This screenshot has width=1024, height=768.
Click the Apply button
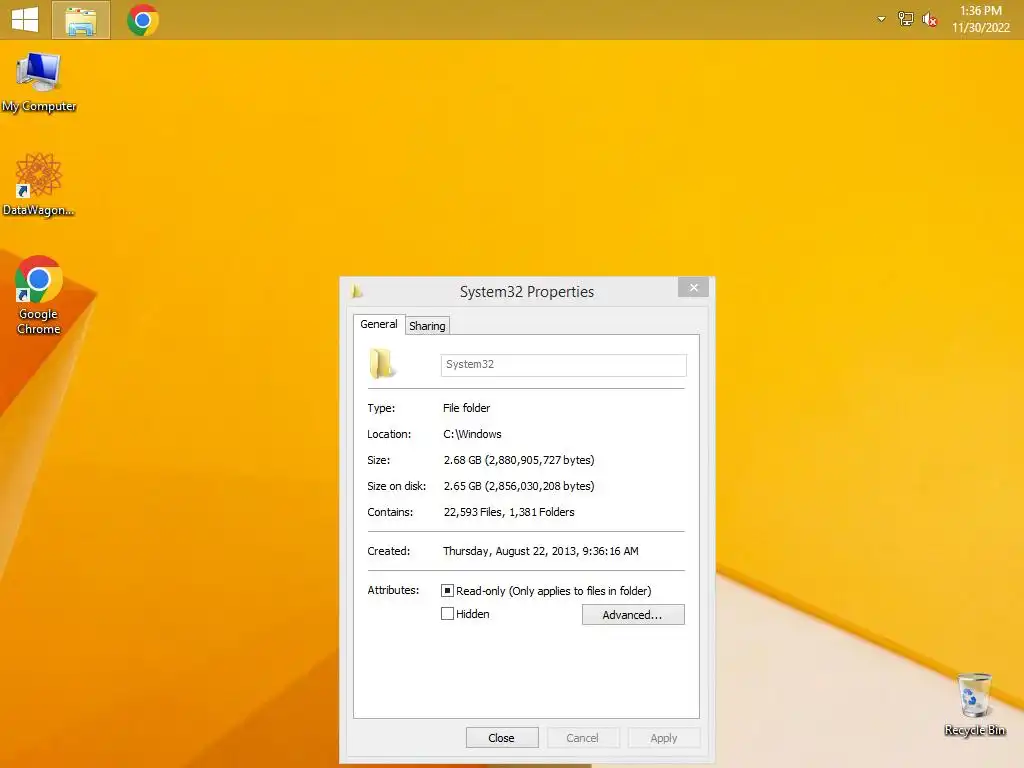coord(664,737)
